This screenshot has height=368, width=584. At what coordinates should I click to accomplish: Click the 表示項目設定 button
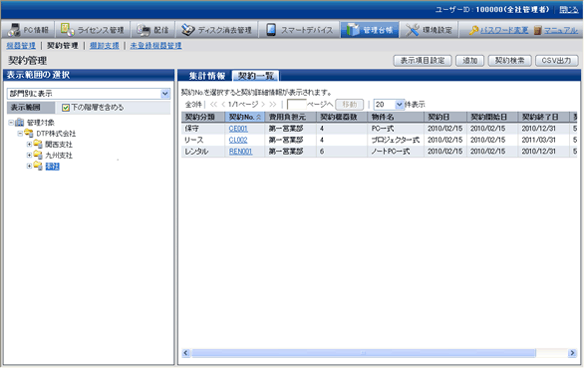(422, 61)
